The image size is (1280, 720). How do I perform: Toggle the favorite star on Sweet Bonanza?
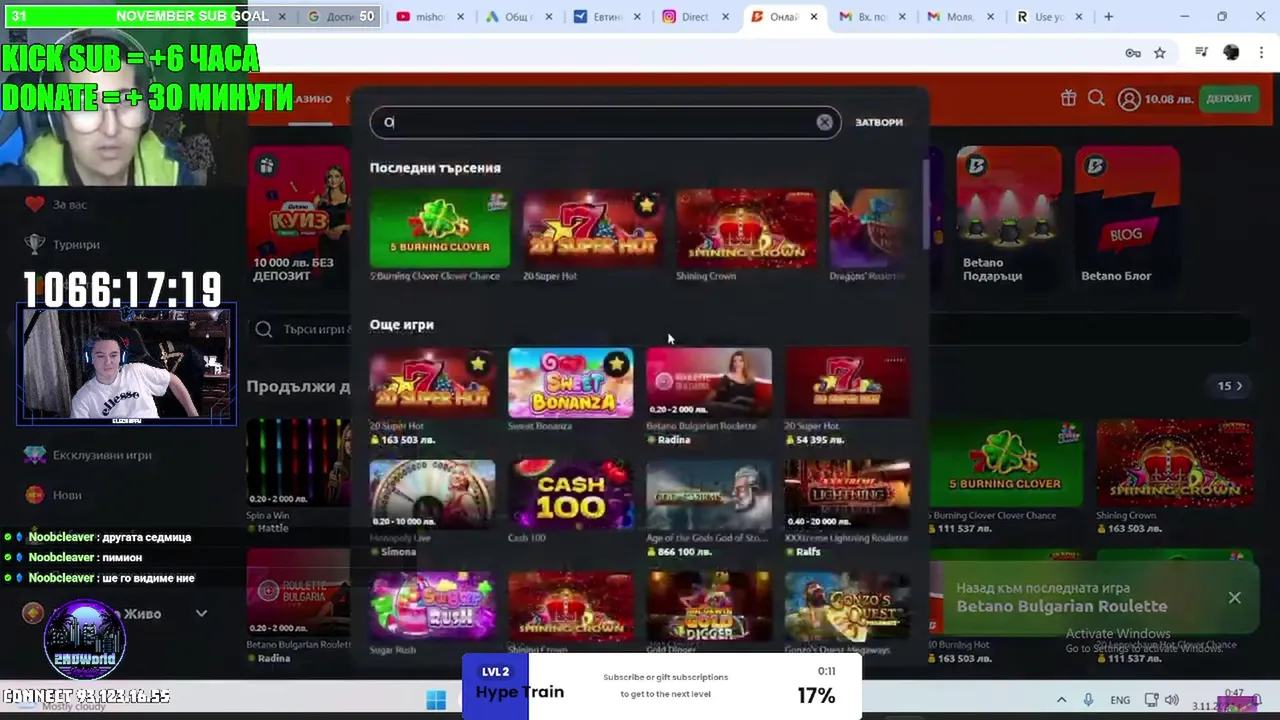[616, 364]
